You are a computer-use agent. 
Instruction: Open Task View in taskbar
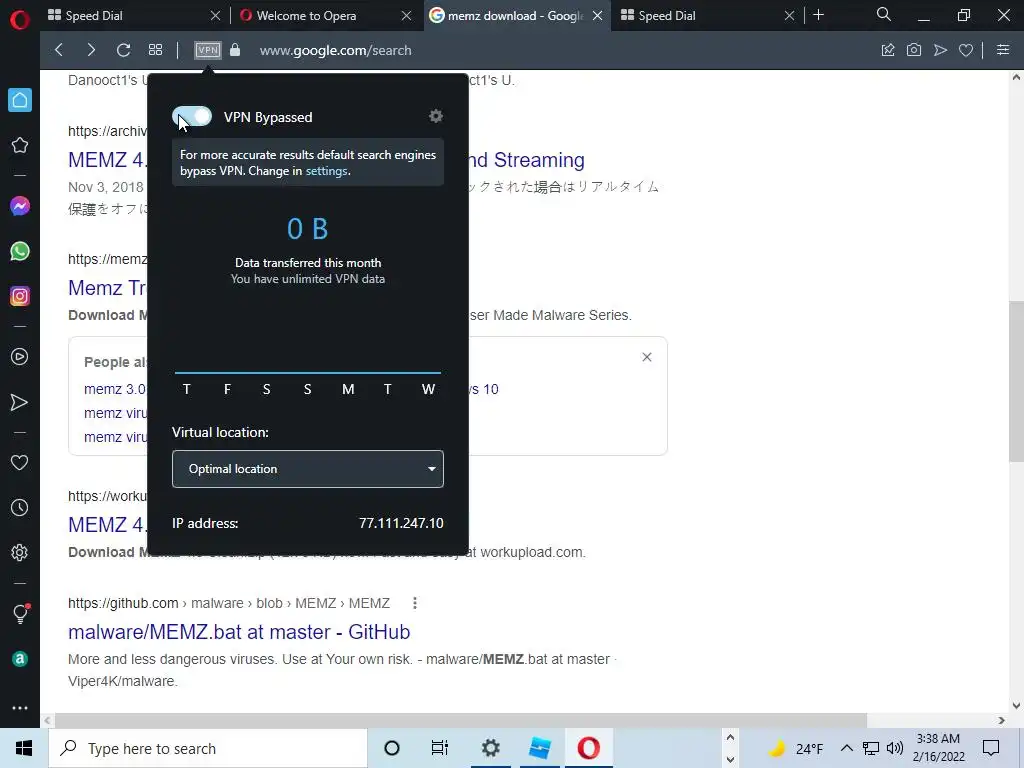440,748
